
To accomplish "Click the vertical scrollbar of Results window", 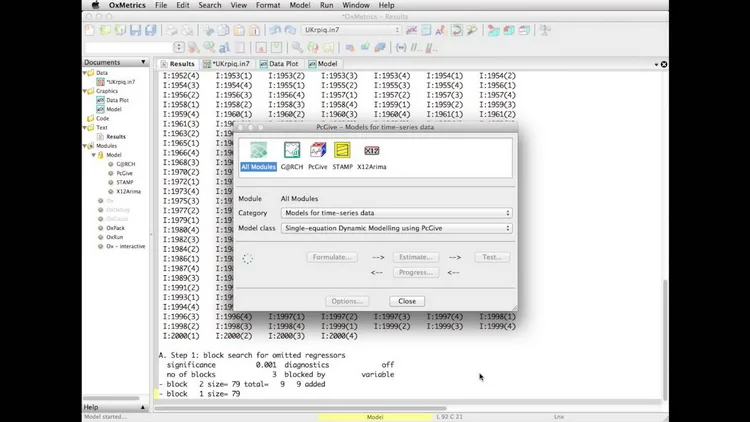I will coord(665,340).
